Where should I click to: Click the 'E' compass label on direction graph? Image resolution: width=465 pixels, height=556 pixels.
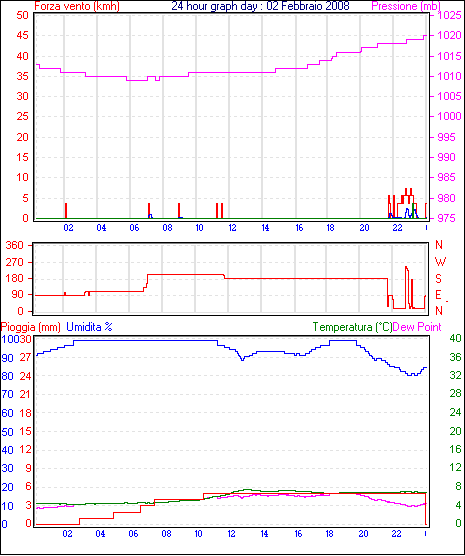[438, 295]
